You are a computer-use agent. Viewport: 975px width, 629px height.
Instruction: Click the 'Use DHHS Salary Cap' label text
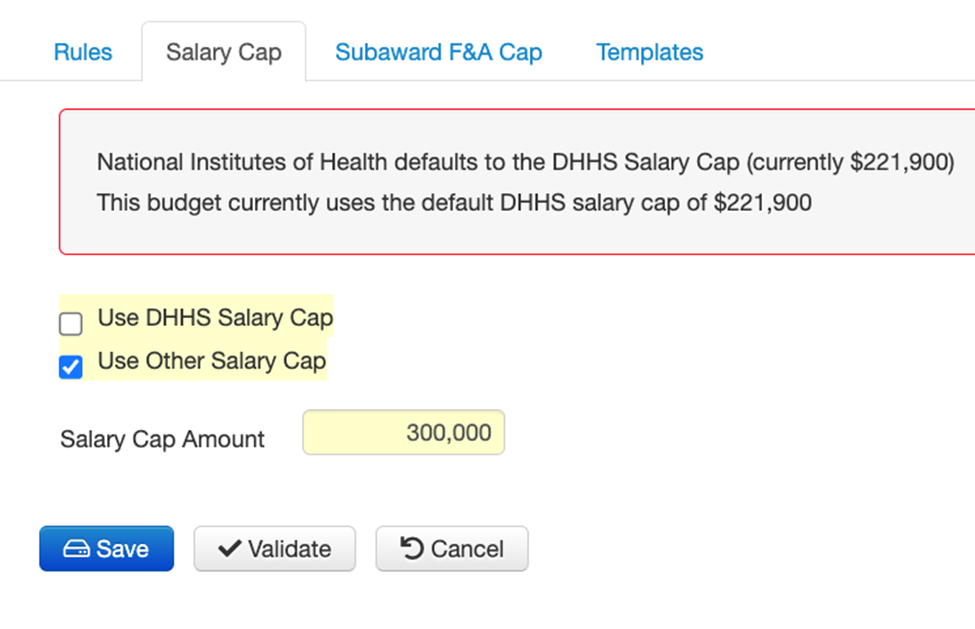pyautogui.click(x=215, y=319)
